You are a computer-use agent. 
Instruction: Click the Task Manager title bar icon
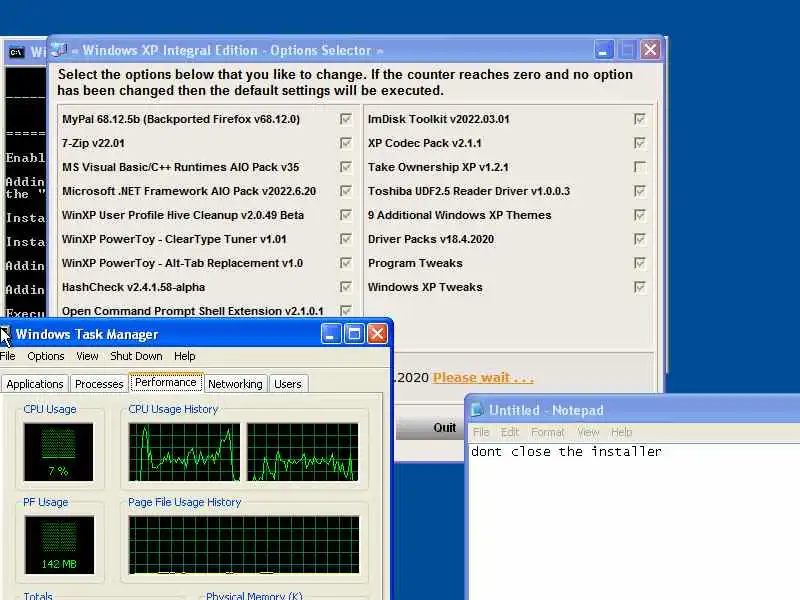(x=5, y=335)
